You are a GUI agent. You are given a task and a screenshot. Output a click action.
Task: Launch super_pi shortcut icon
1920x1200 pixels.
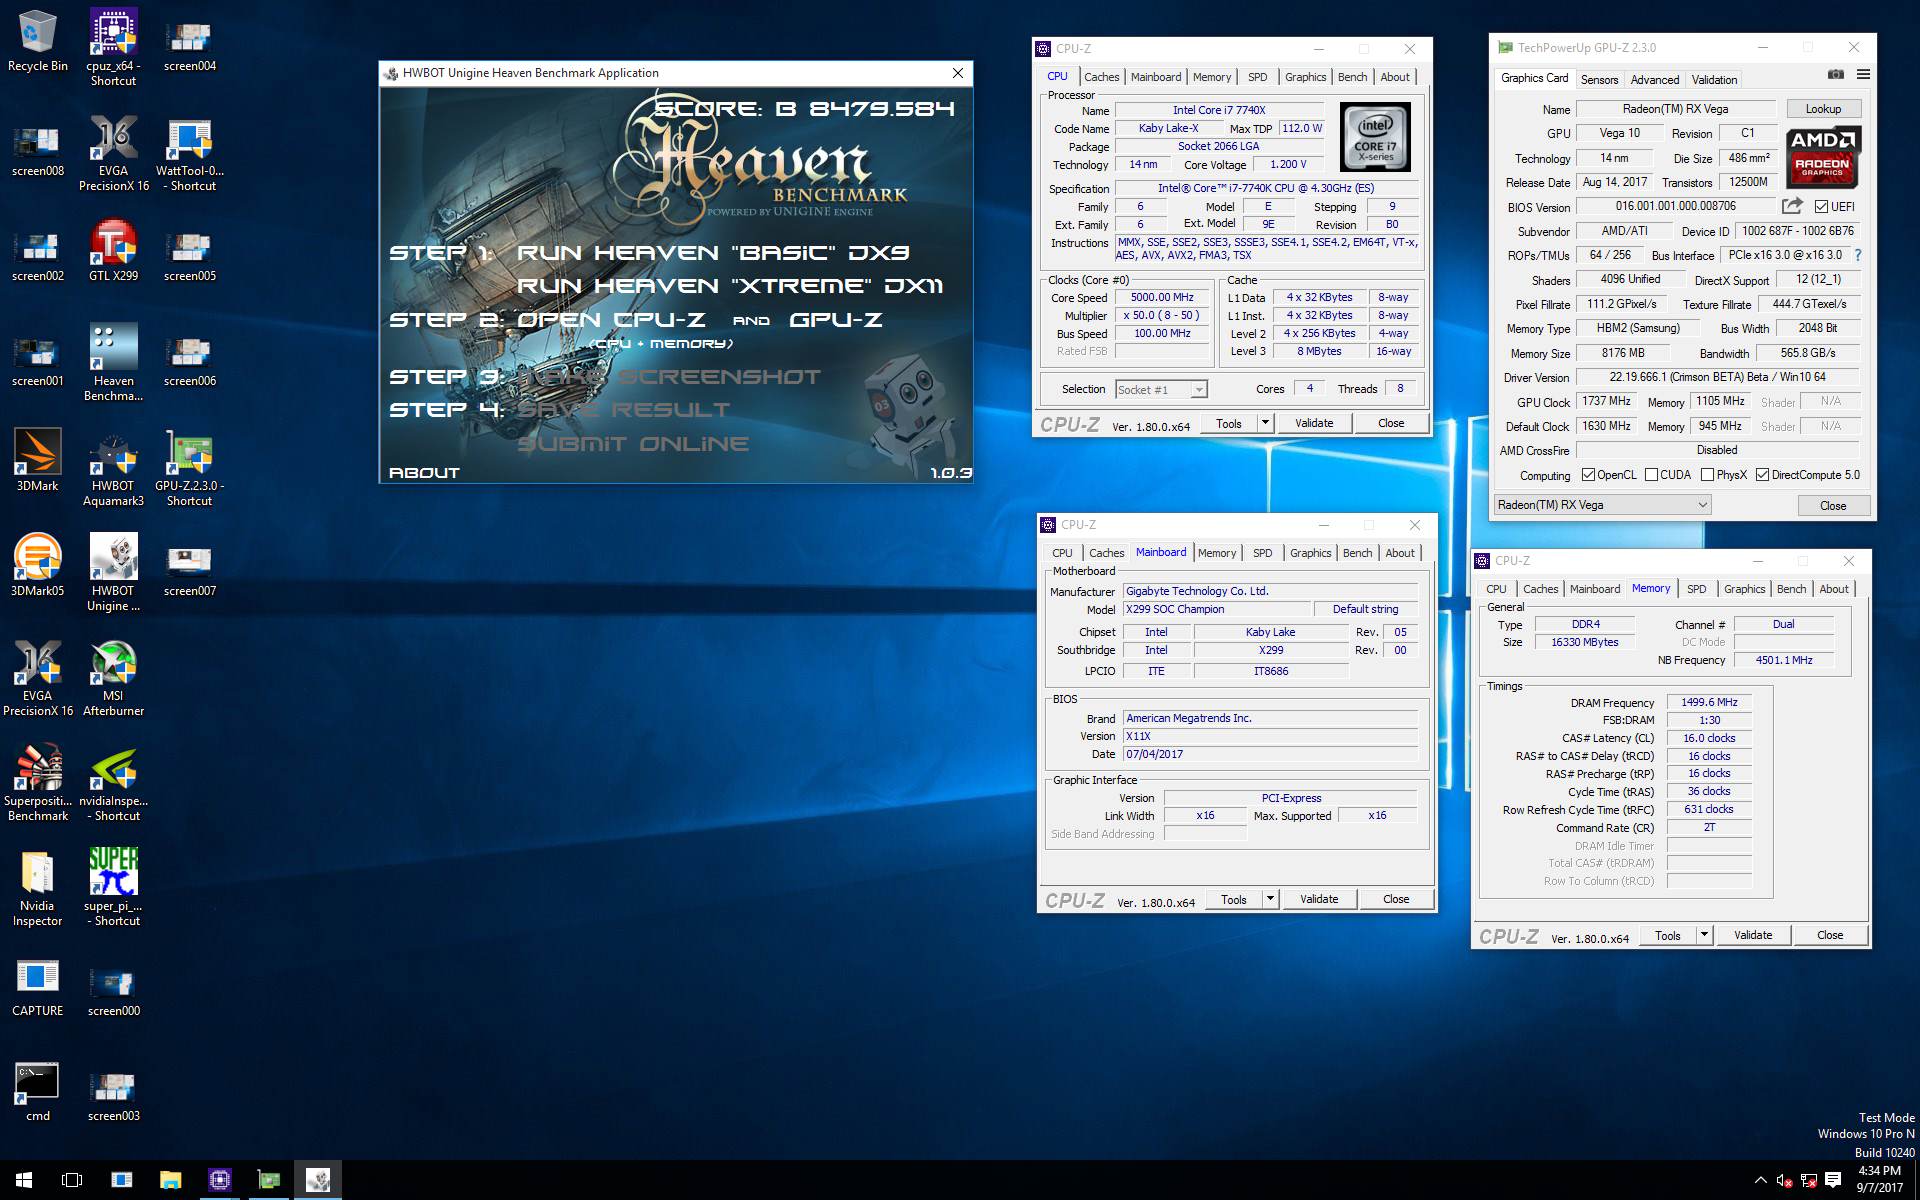113,888
